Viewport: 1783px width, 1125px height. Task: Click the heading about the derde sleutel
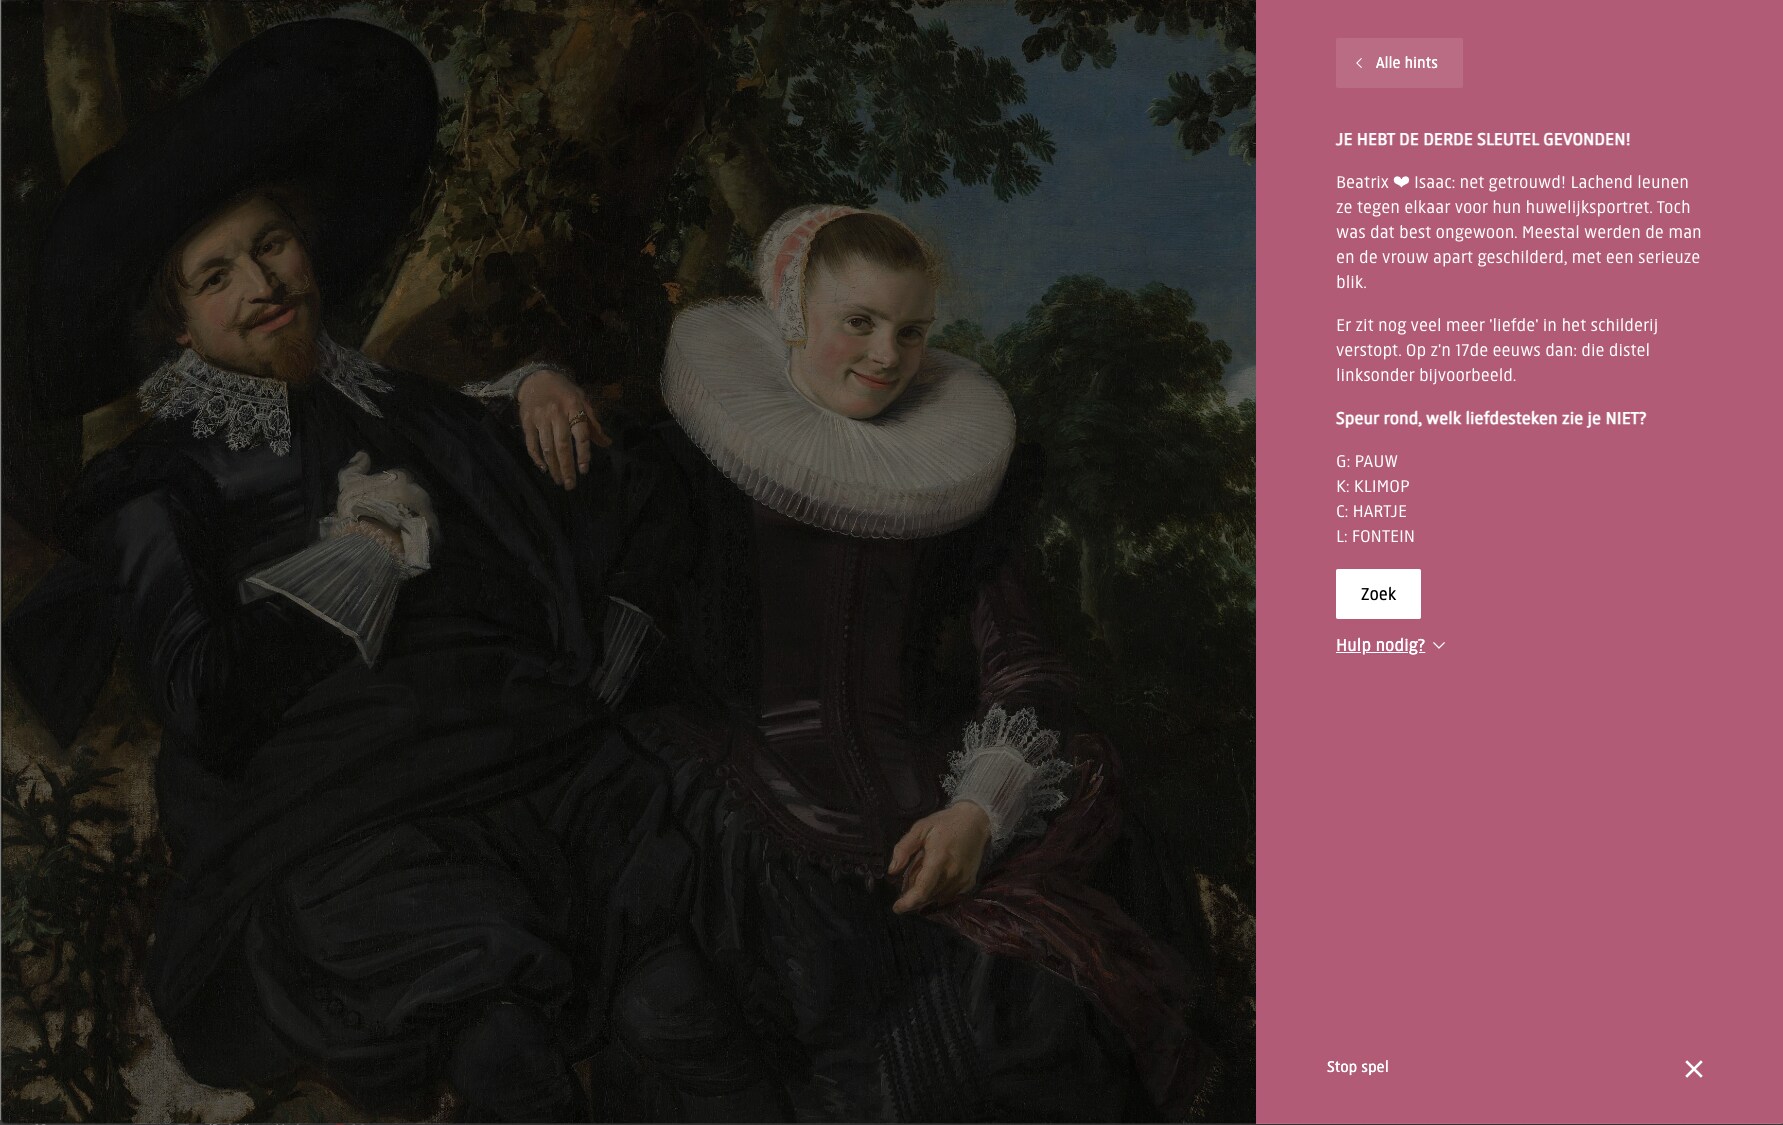tap(1483, 140)
